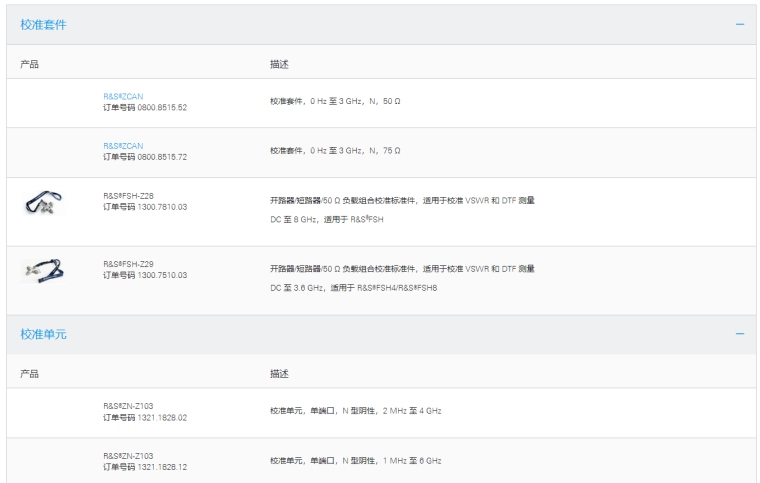Click the 50 Ω calibration kit description

click(335, 102)
